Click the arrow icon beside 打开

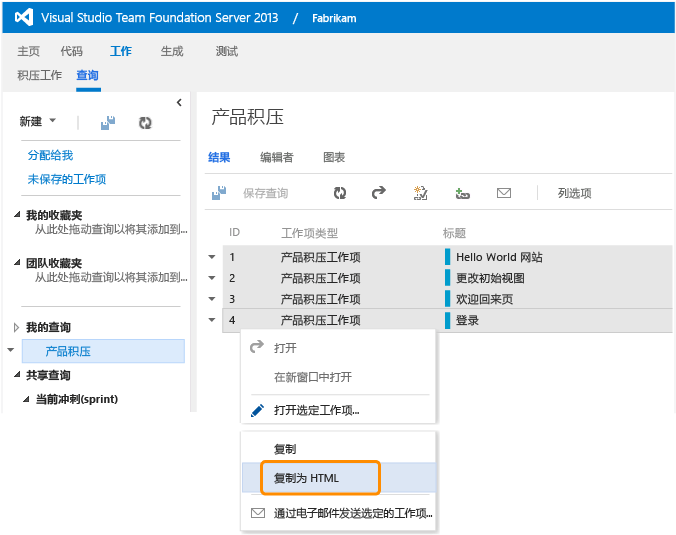(257, 347)
